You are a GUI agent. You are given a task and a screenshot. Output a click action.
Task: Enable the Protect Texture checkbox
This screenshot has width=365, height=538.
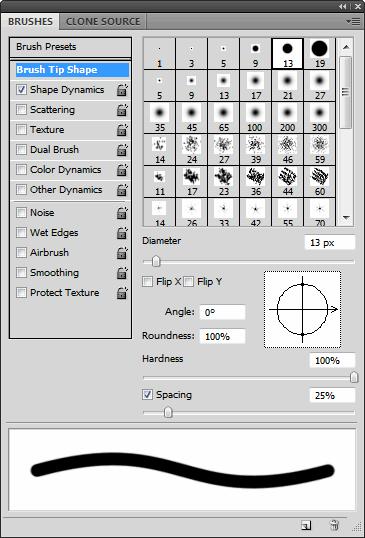tap(21, 293)
